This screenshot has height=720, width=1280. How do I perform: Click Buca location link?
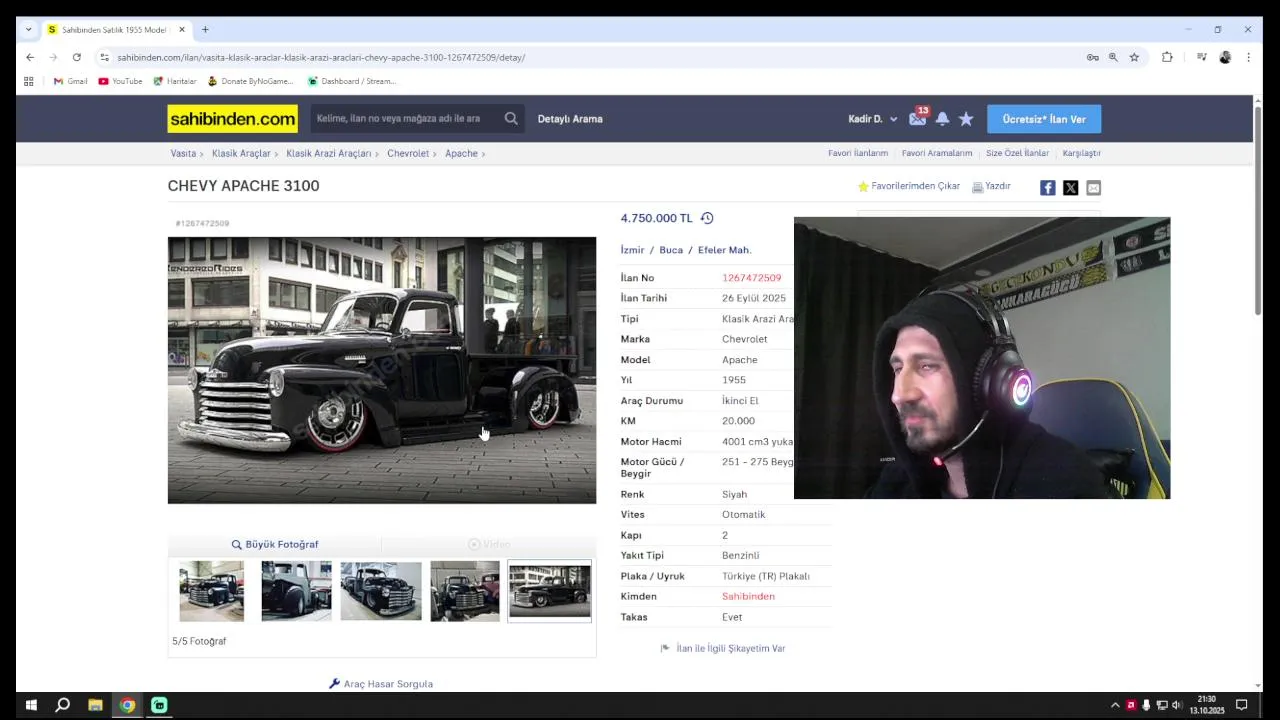(671, 250)
